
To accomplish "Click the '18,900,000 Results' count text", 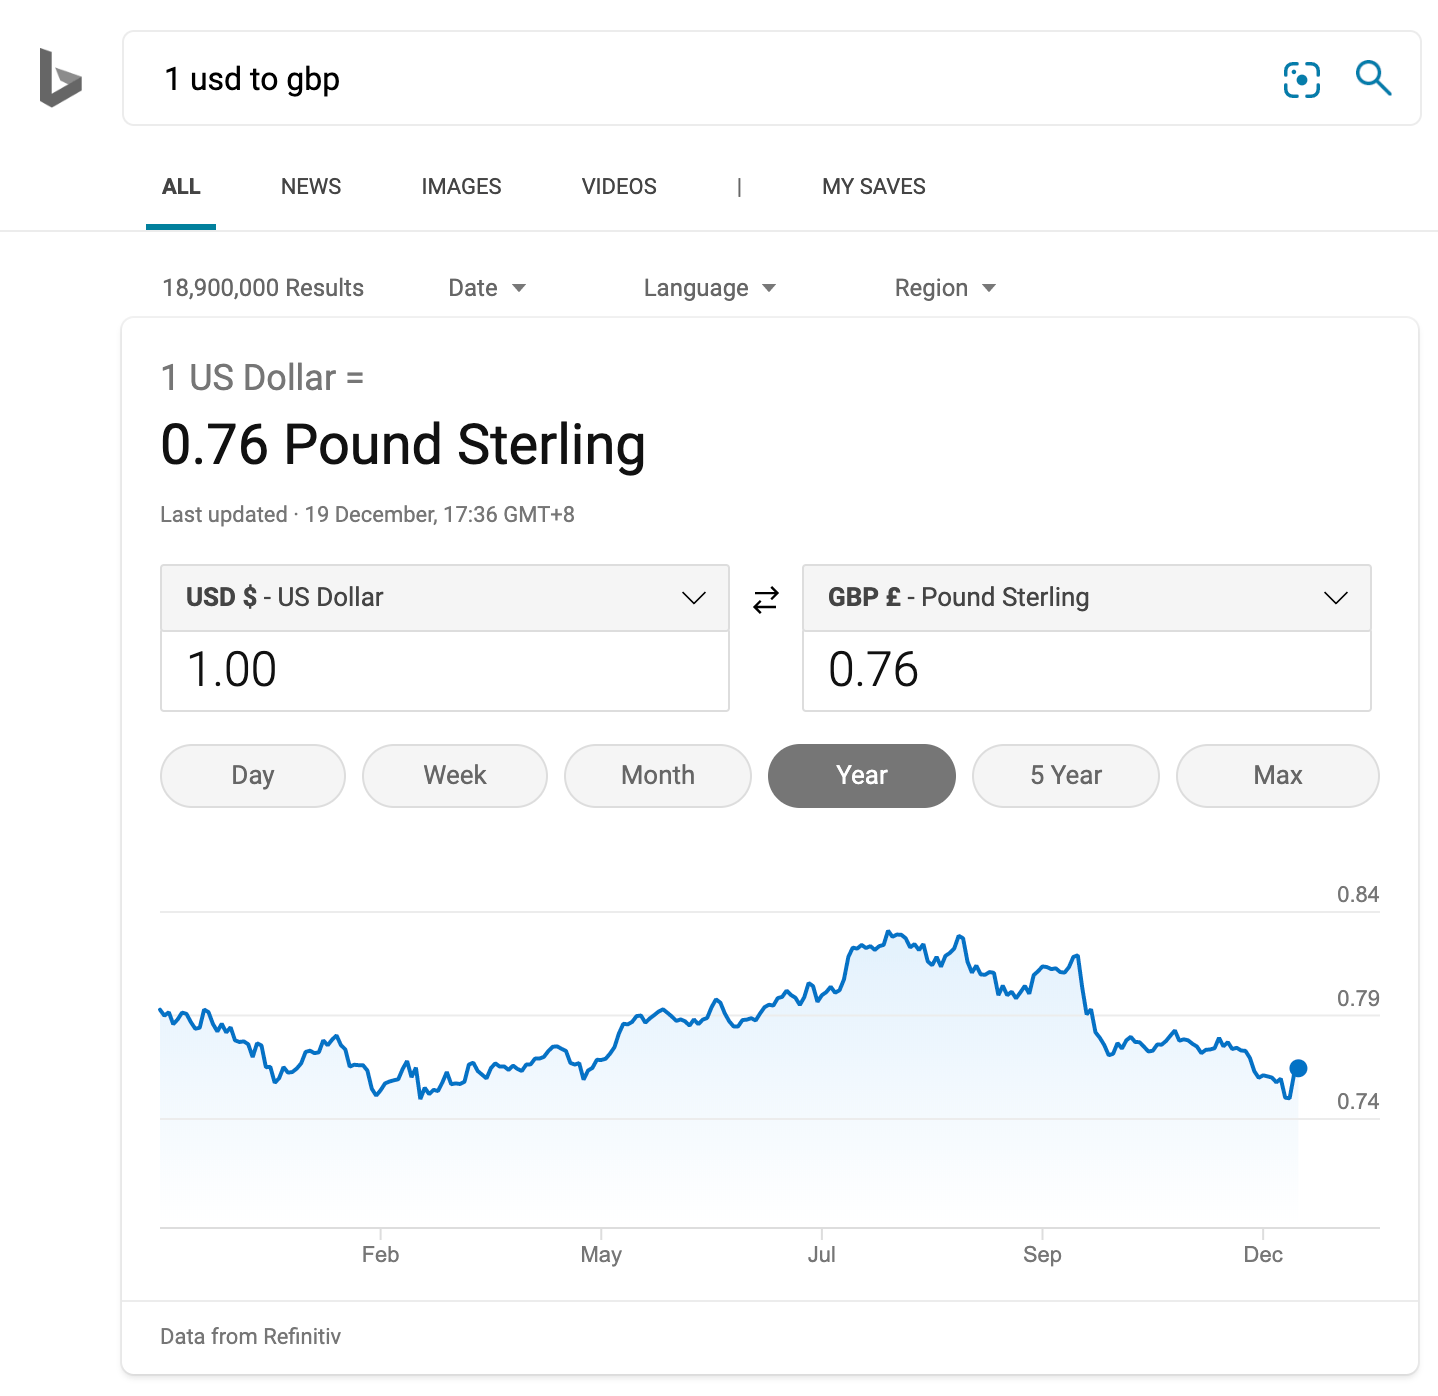I will point(263,288).
